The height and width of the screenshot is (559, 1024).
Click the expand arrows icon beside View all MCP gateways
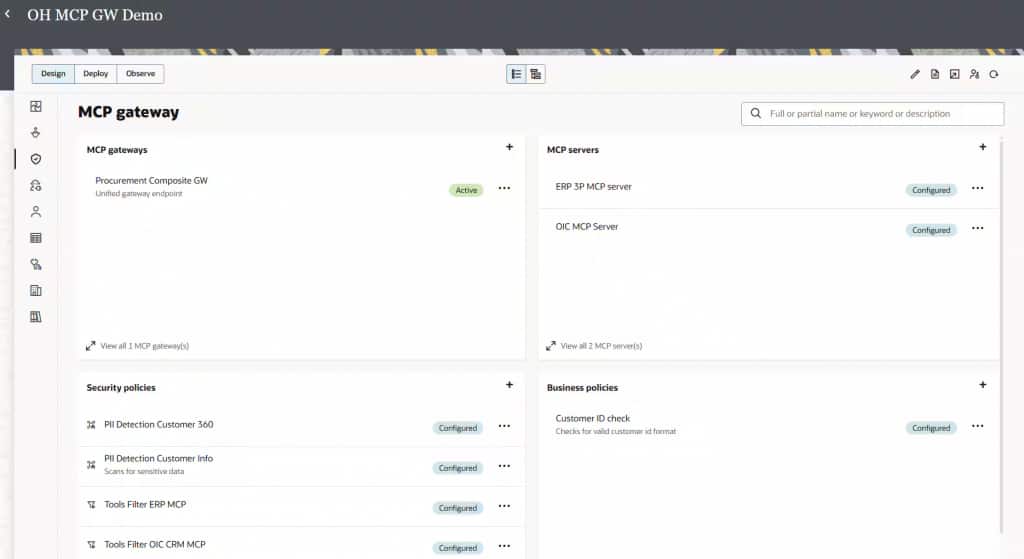point(90,346)
